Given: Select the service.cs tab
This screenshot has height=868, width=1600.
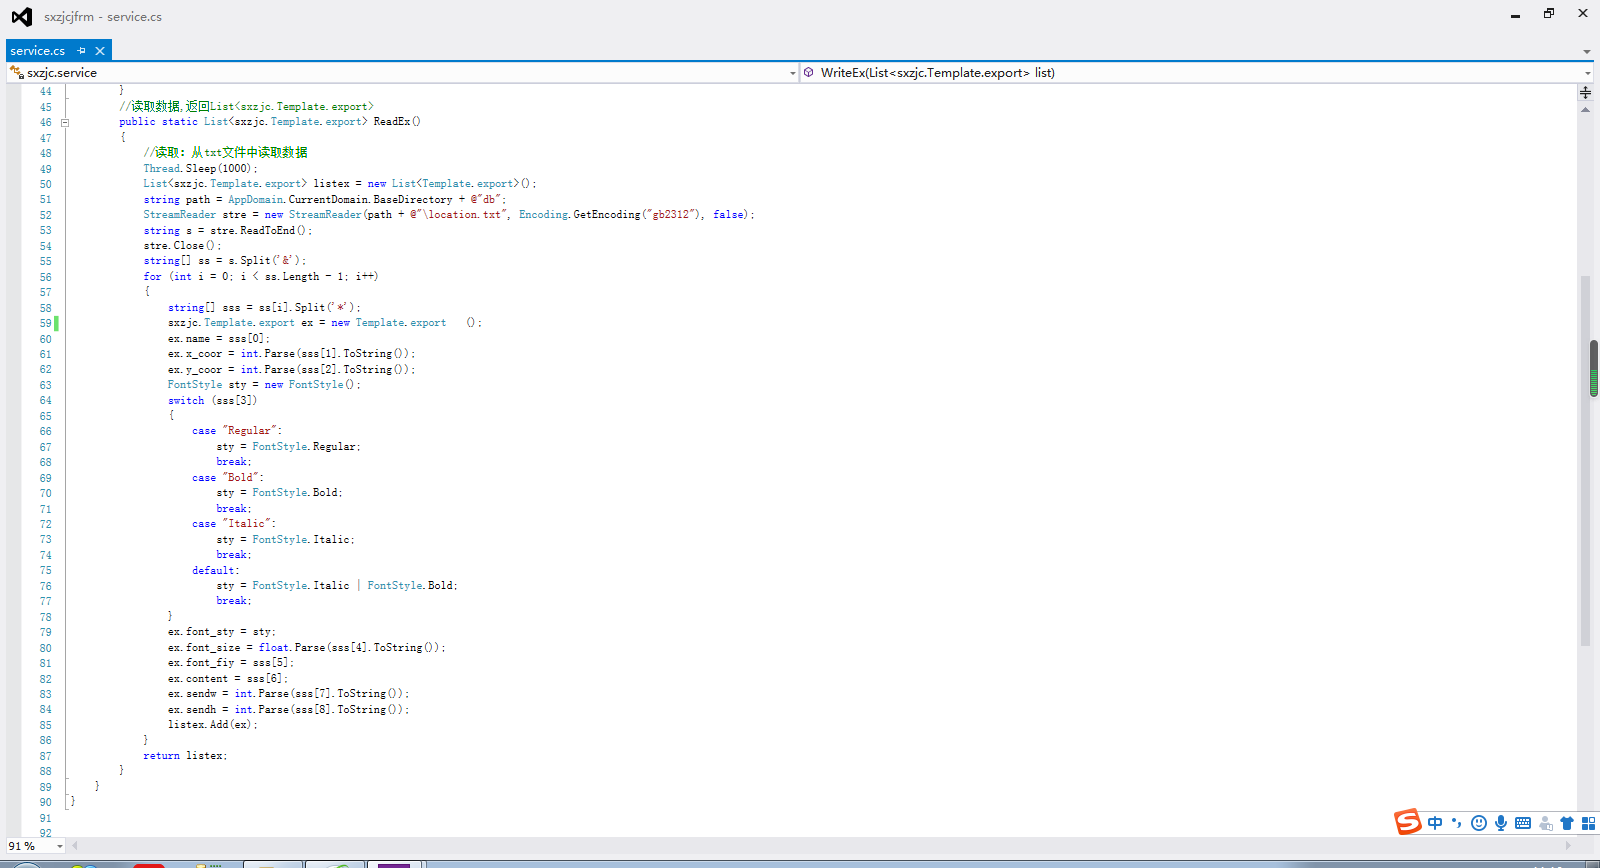Looking at the screenshot, I should point(38,50).
